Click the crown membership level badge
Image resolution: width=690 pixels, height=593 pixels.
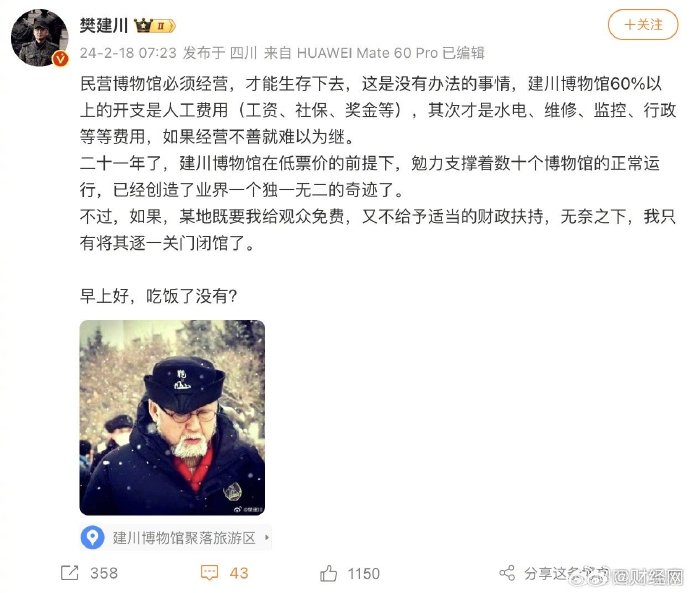pos(154,26)
